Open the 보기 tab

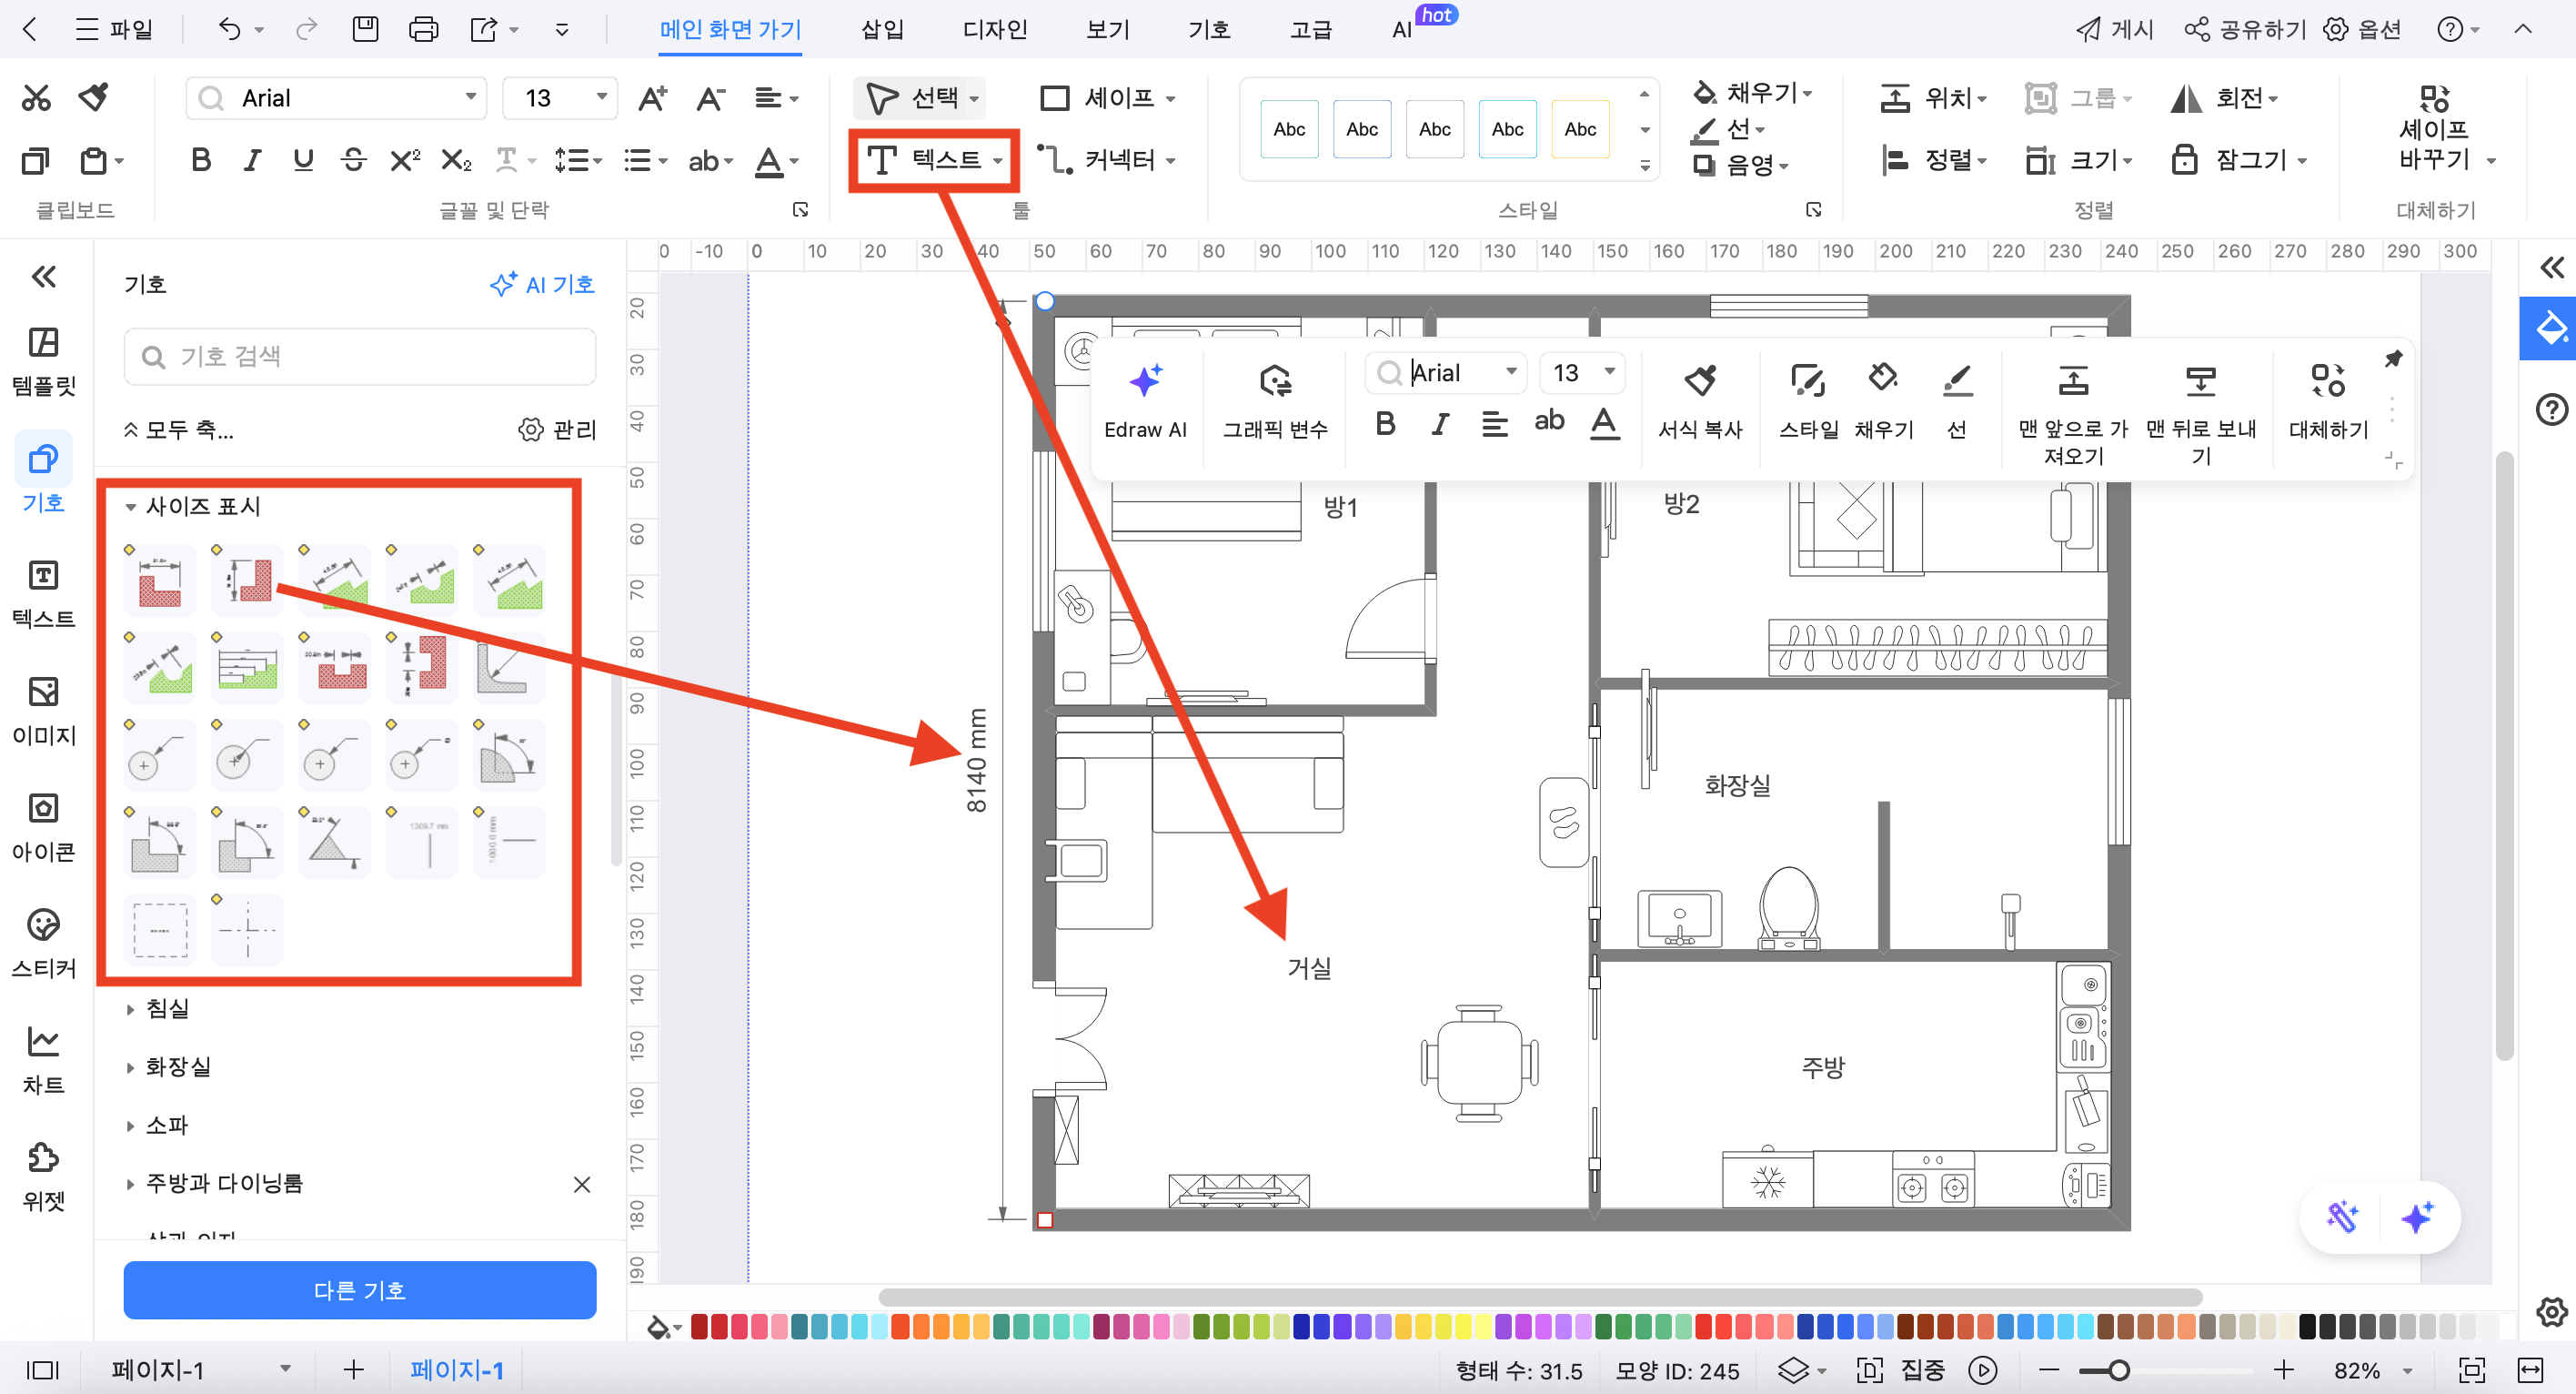tap(1108, 29)
